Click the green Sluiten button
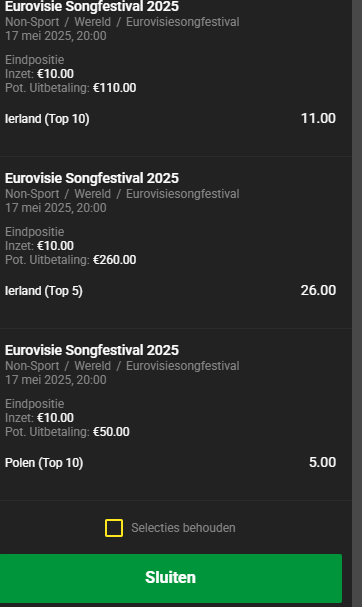The height and width of the screenshot is (607, 362). (x=171, y=578)
